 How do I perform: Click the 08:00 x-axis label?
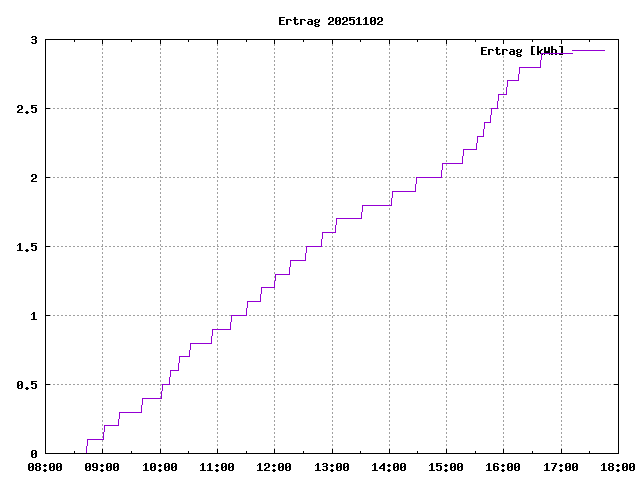coord(45,467)
